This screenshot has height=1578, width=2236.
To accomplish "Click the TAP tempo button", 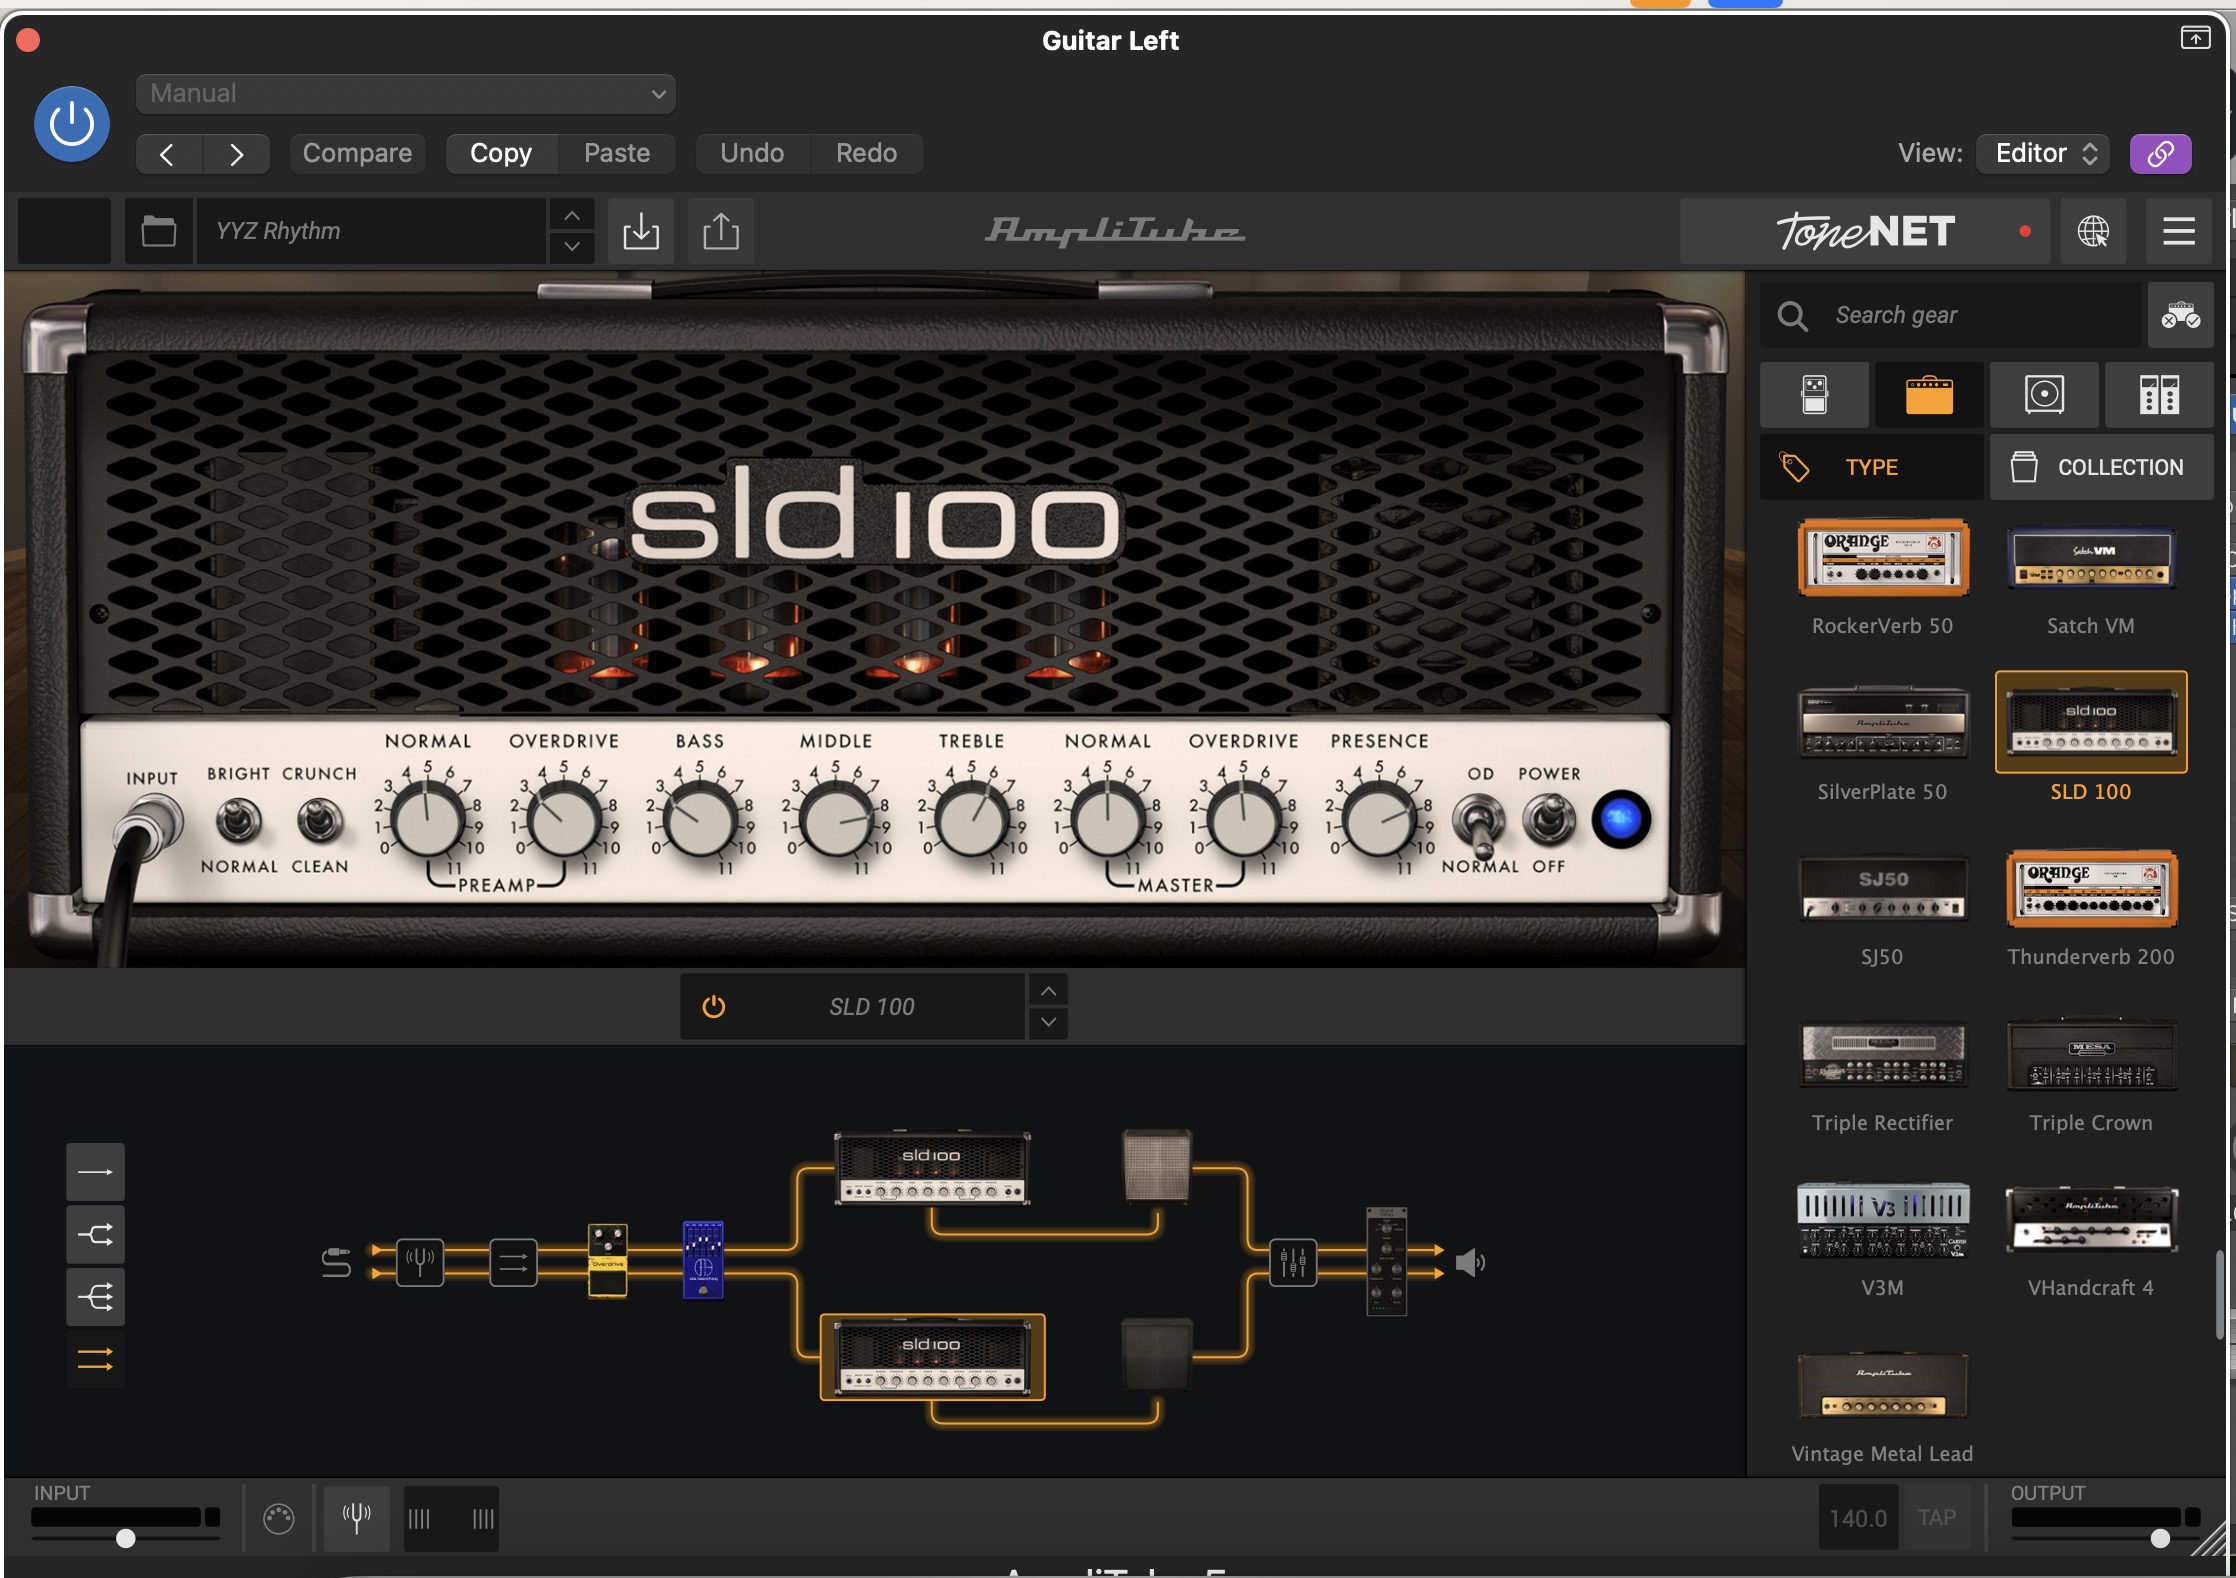I will 1937,1518.
